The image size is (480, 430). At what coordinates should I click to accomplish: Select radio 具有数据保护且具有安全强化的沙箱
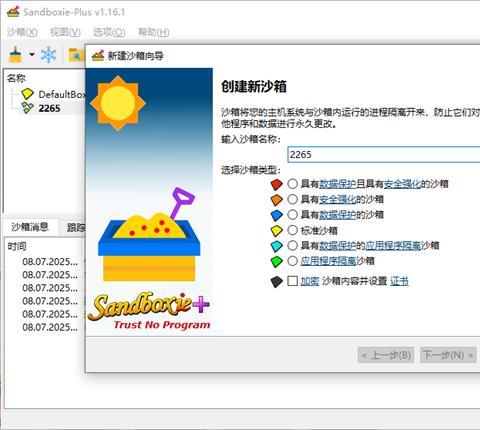click(x=292, y=184)
